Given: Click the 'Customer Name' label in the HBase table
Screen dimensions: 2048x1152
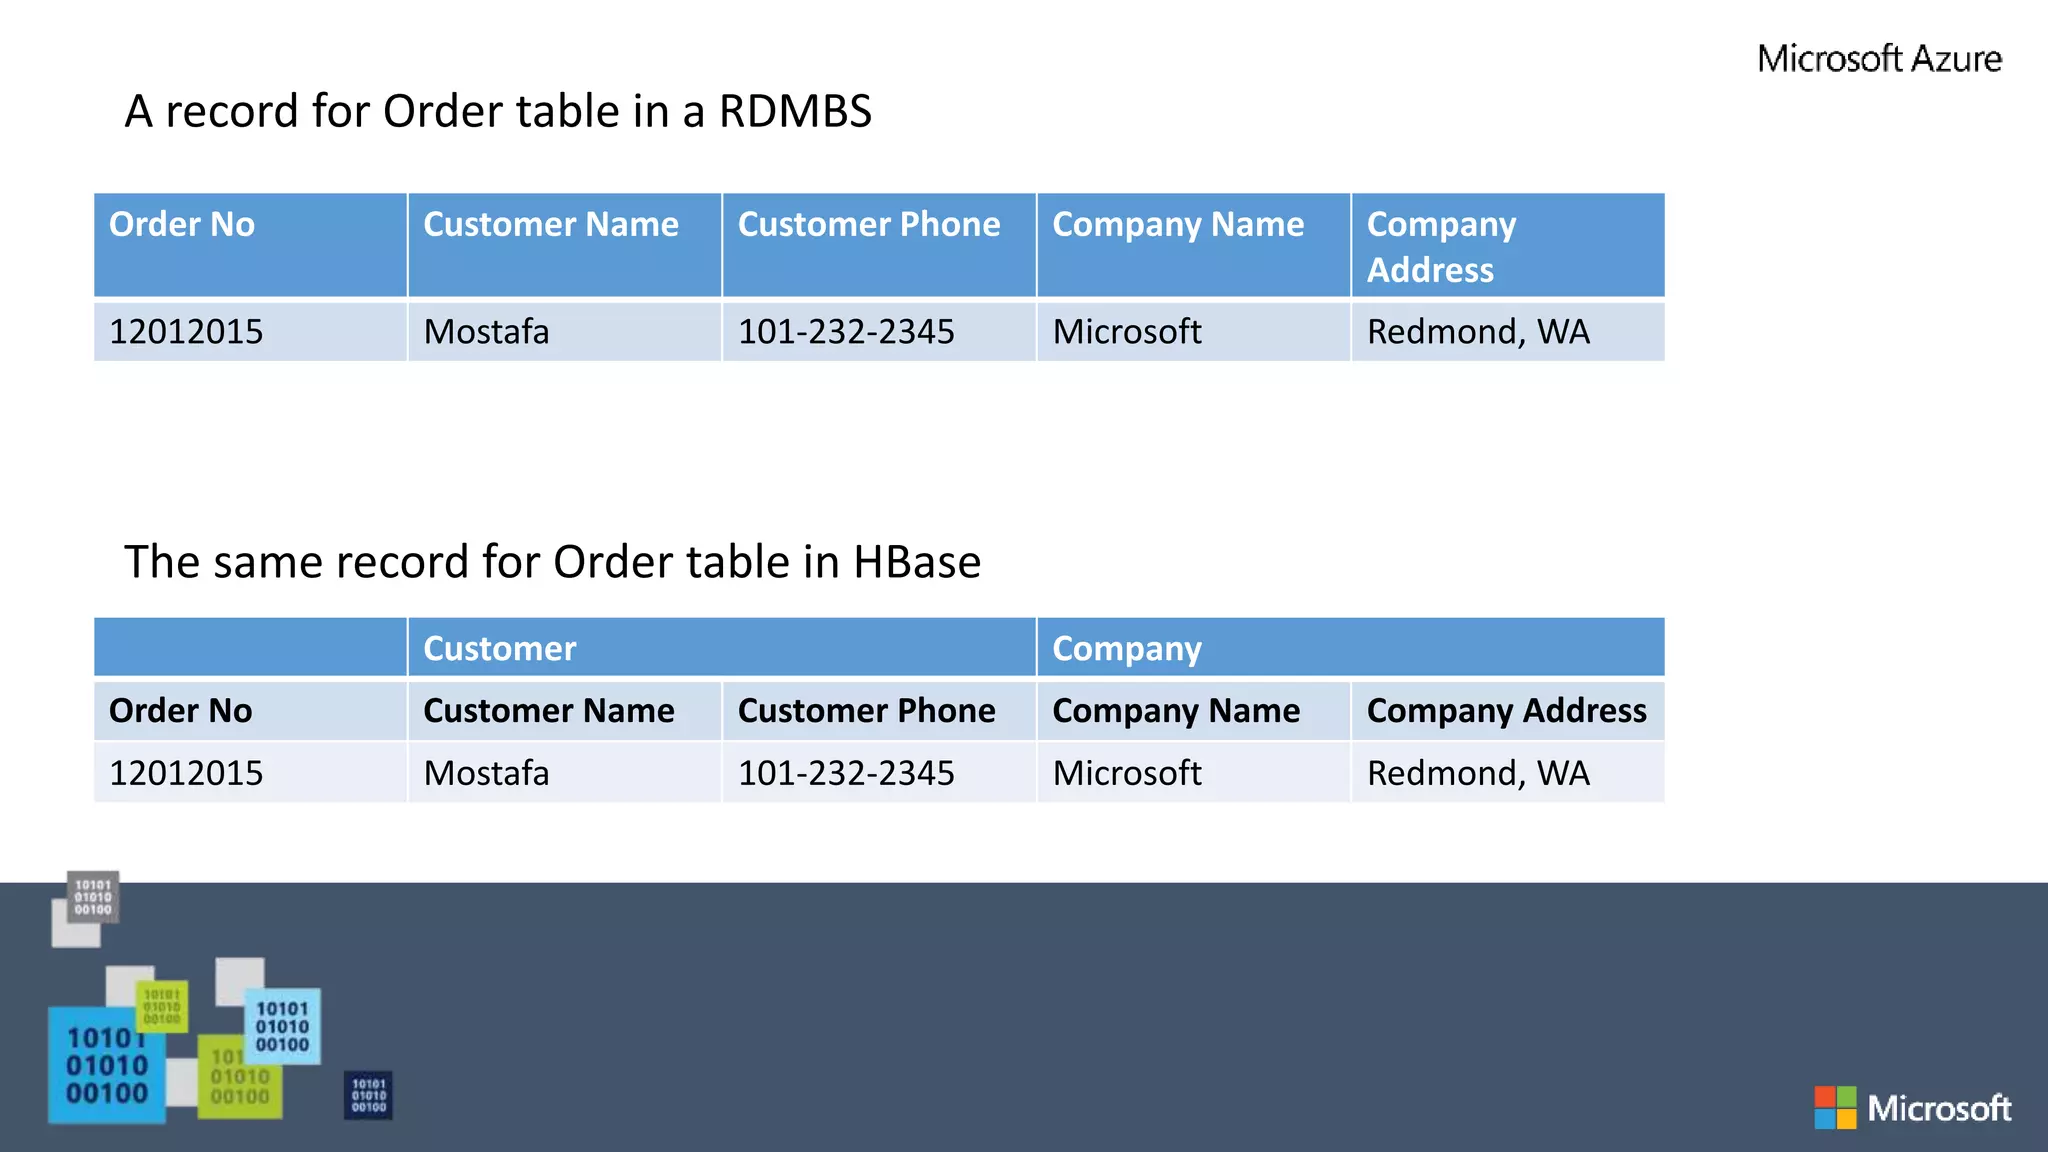Looking at the screenshot, I should pyautogui.click(x=565, y=710).
